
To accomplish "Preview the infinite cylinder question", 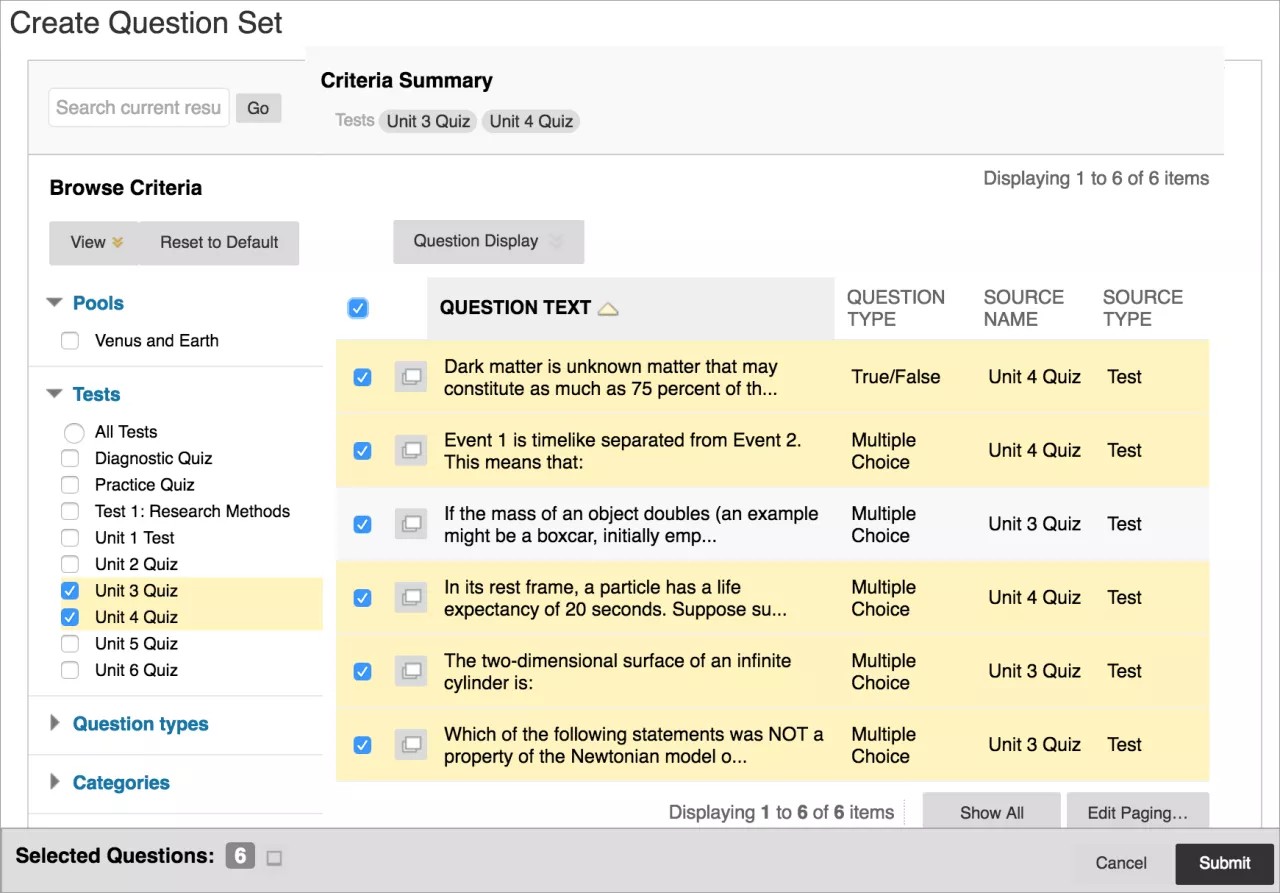I will coord(410,671).
